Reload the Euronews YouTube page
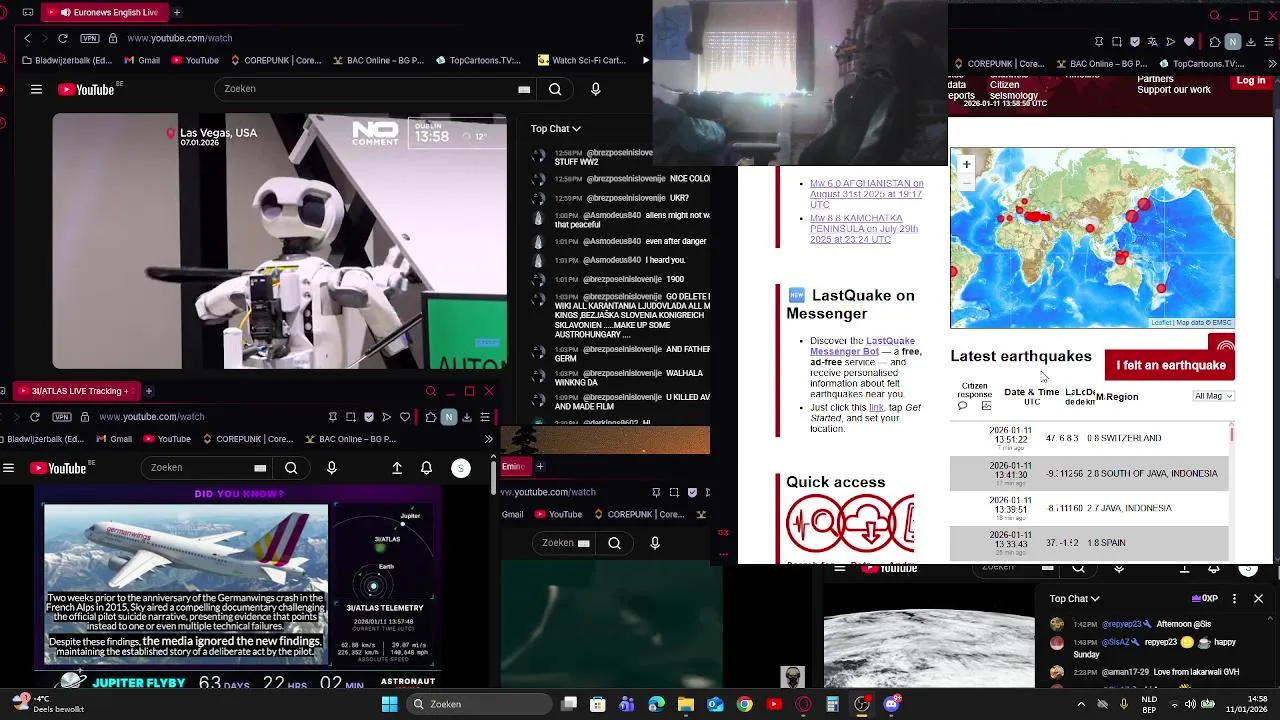 click(63, 38)
